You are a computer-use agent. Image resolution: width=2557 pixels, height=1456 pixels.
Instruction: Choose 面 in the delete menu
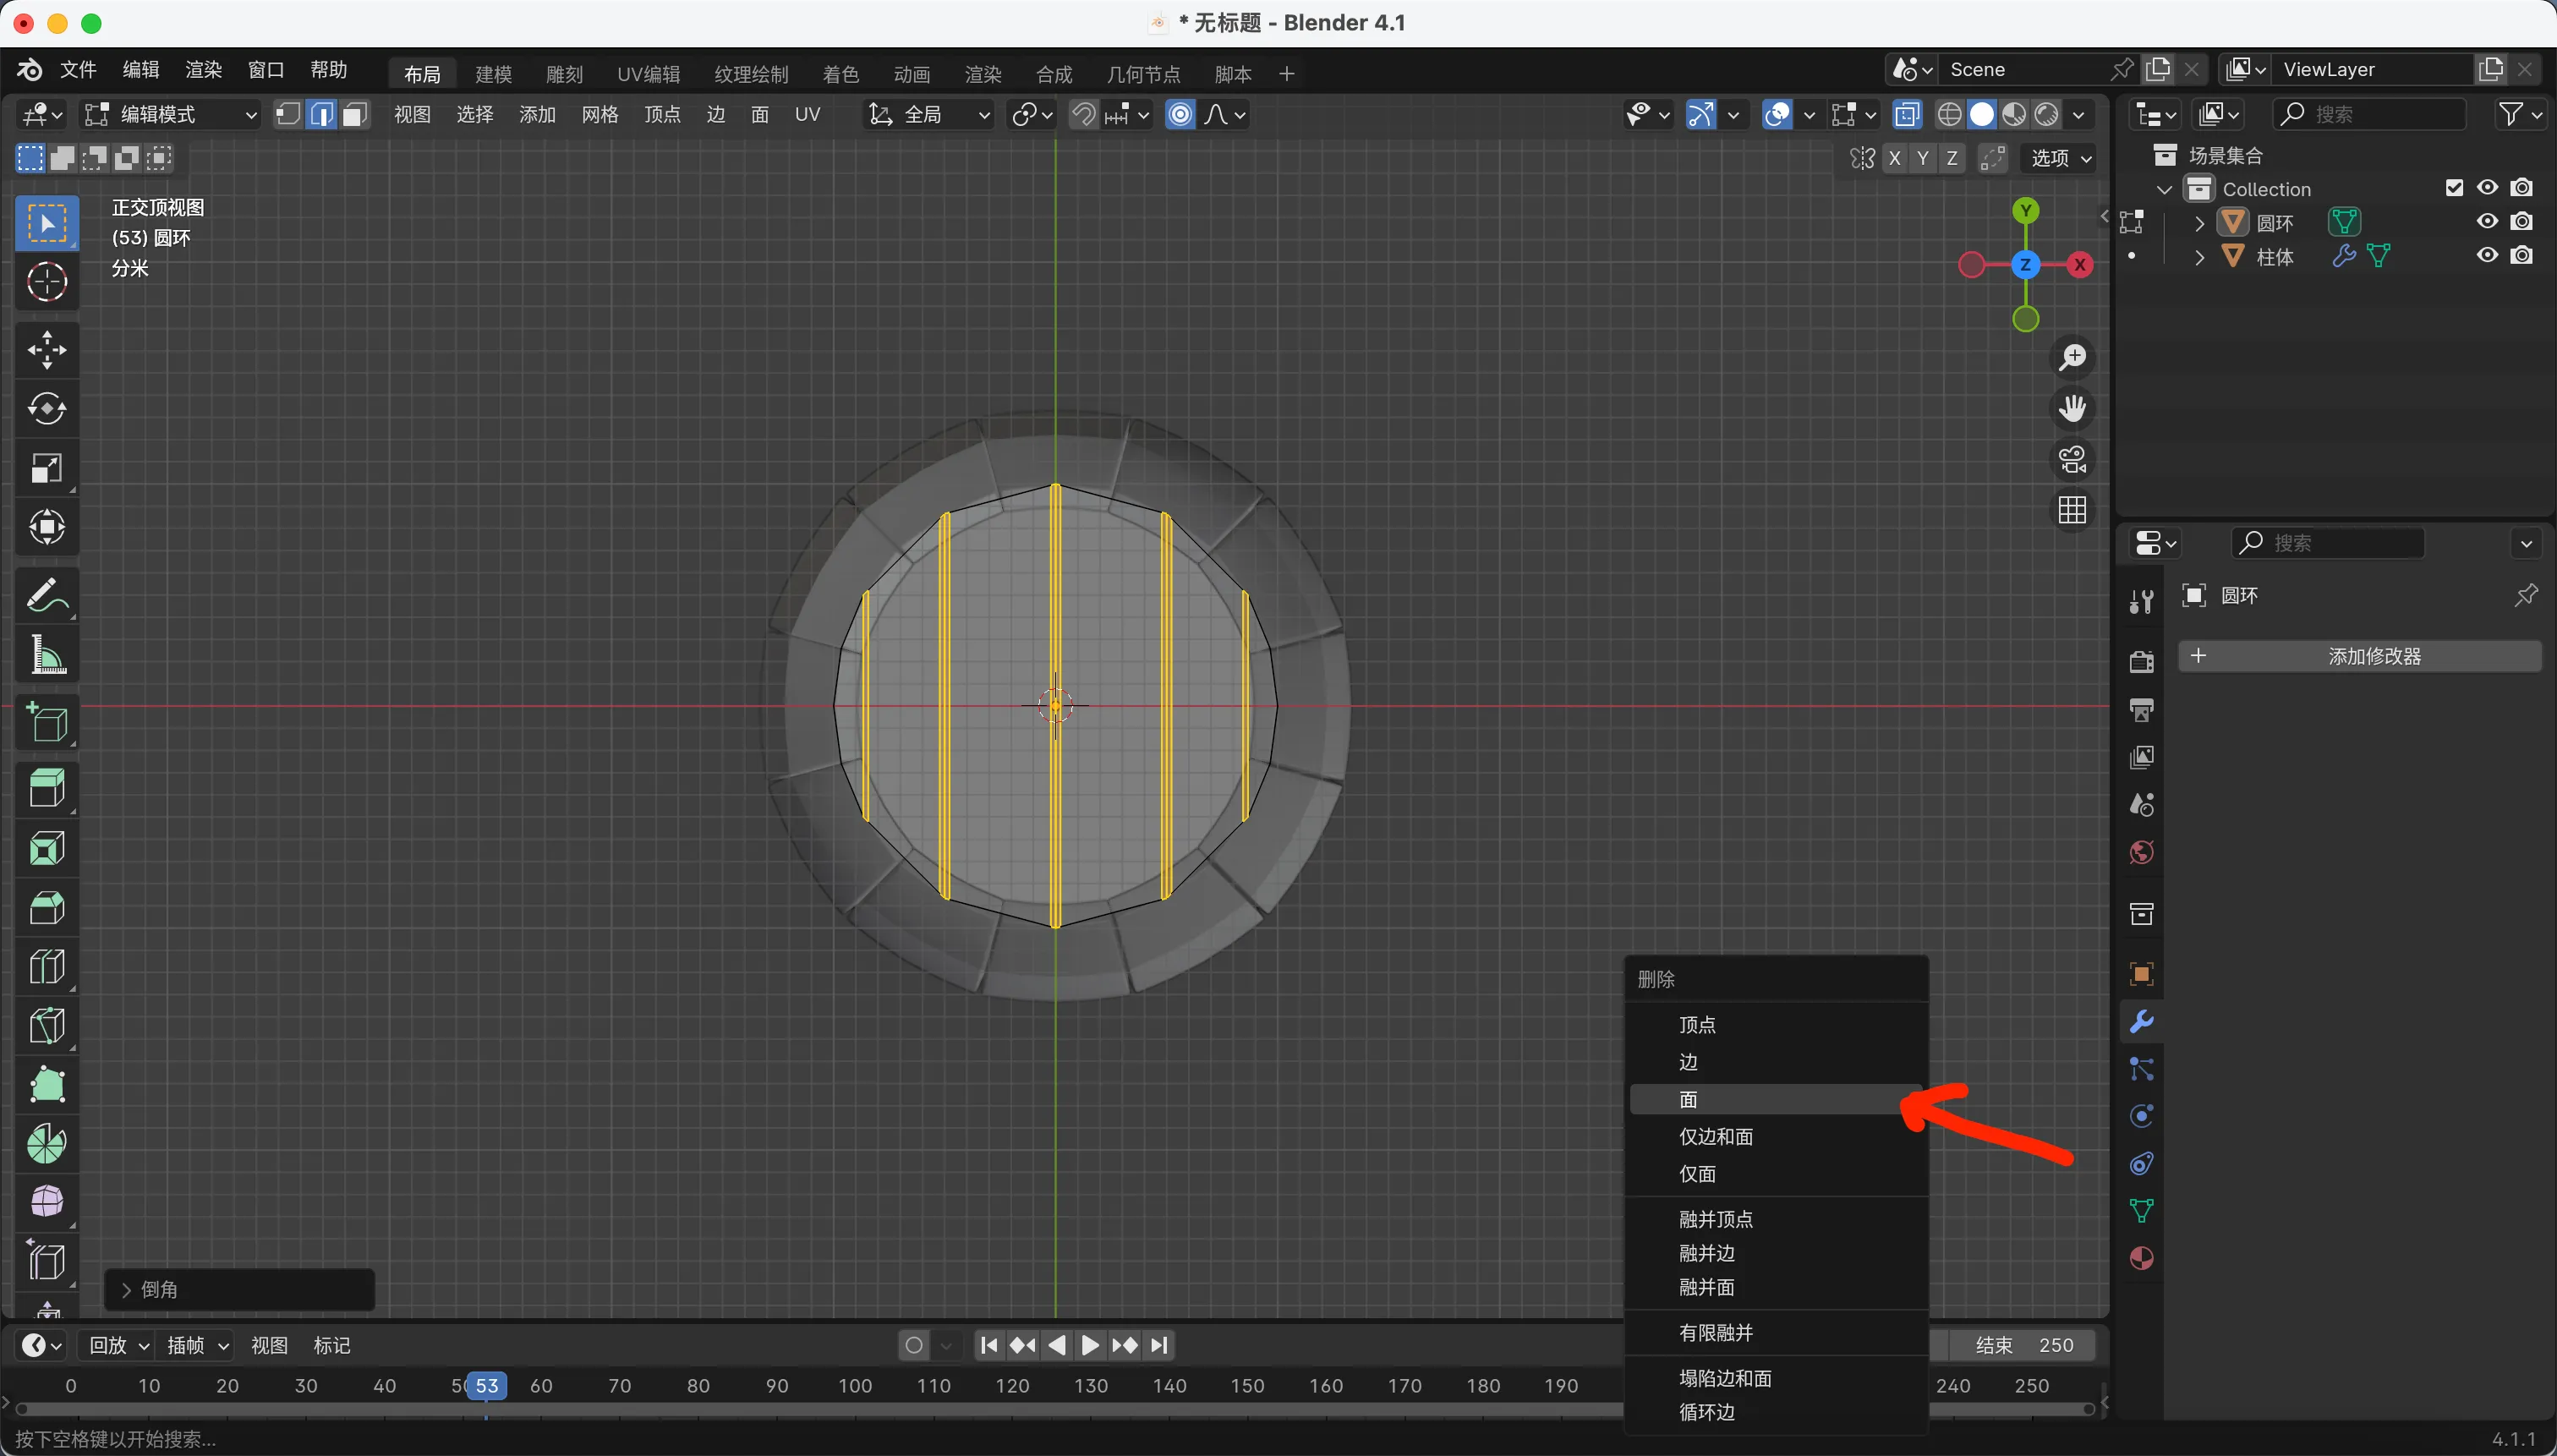pyautogui.click(x=1688, y=1100)
